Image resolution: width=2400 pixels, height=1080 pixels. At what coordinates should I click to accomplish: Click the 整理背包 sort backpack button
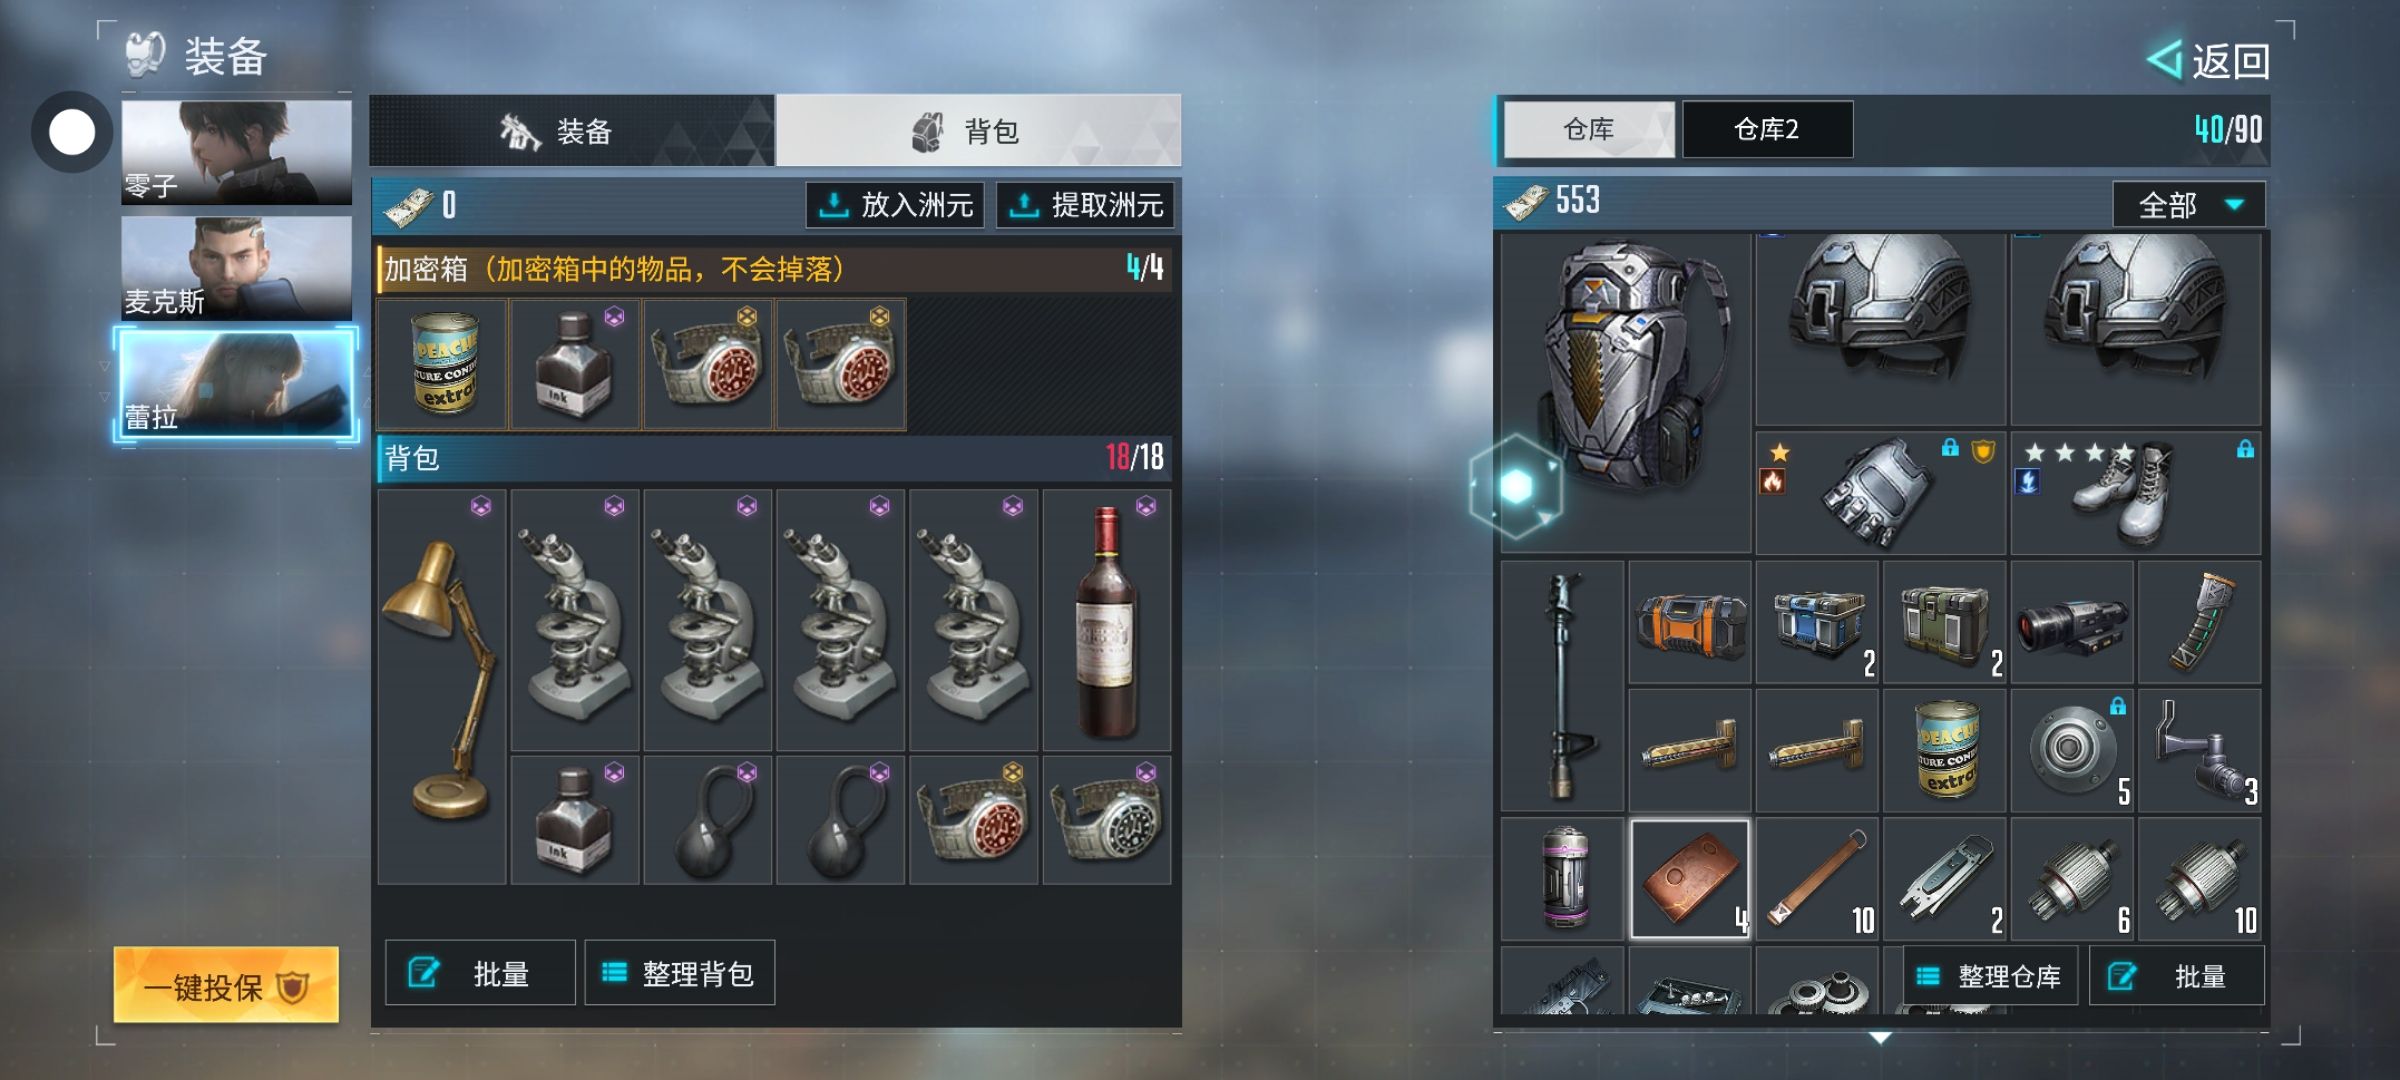(x=679, y=973)
